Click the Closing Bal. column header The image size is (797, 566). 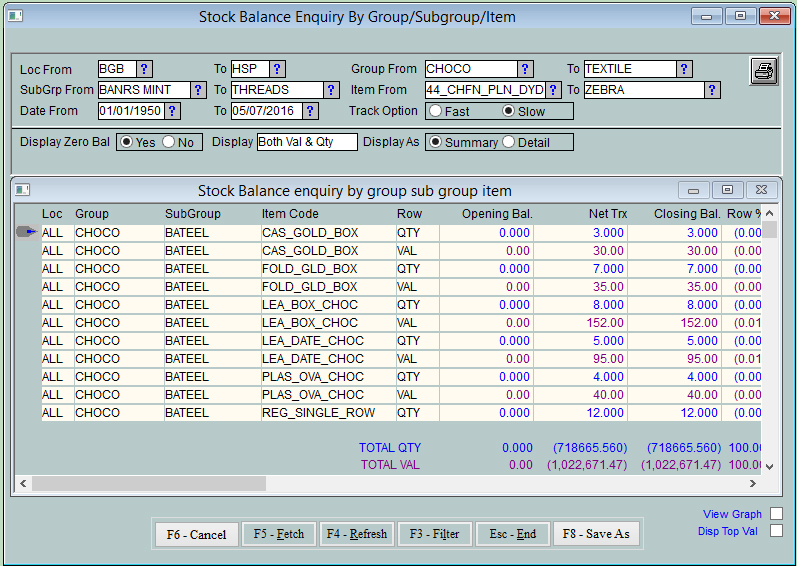coord(687,214)
